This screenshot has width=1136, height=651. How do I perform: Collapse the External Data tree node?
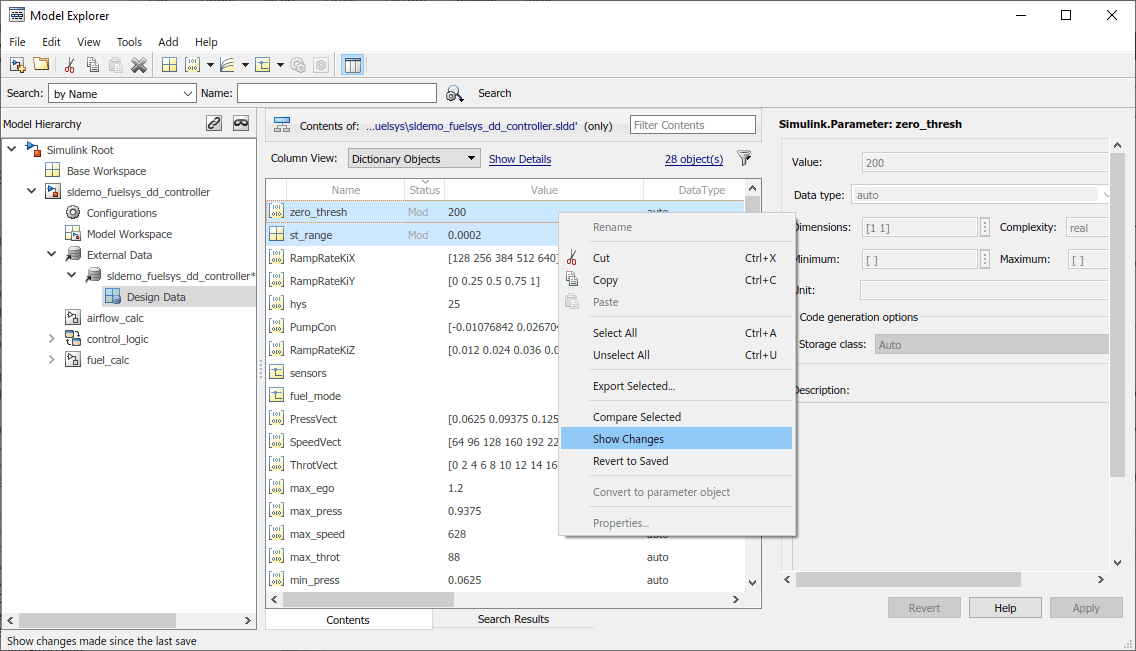[52, 255]
